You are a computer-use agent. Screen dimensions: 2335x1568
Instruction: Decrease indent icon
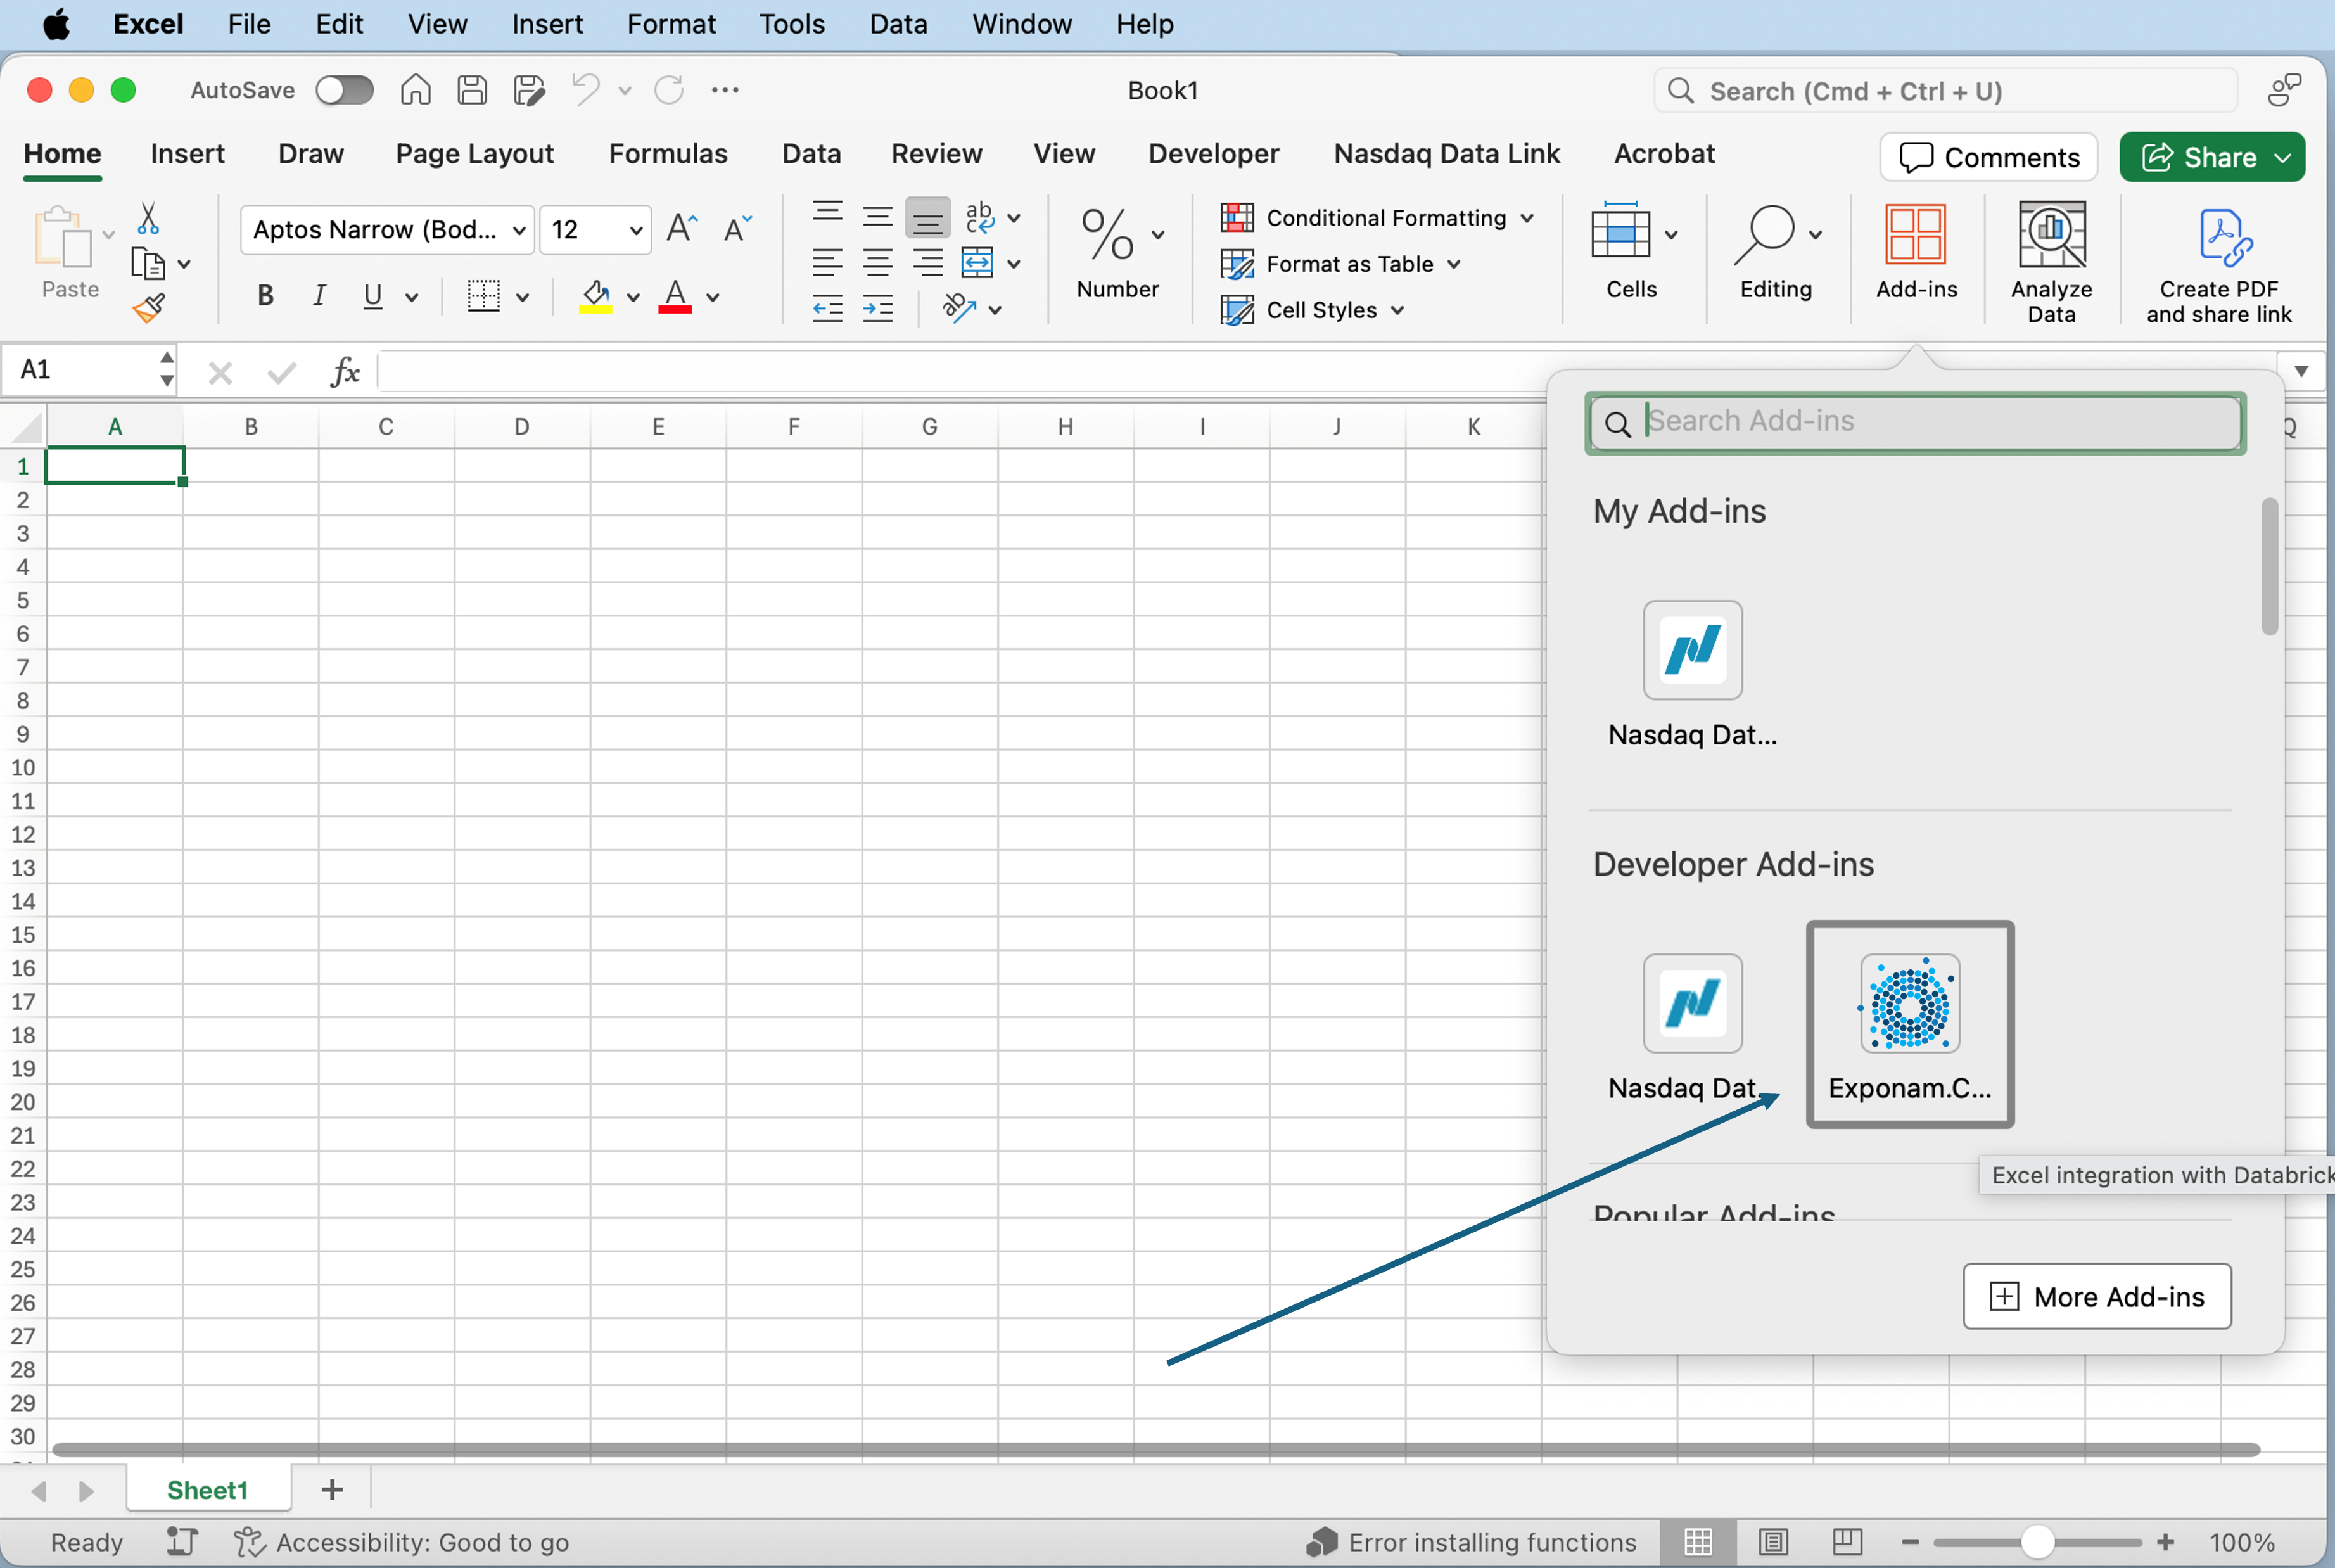[x=827, y=309]
